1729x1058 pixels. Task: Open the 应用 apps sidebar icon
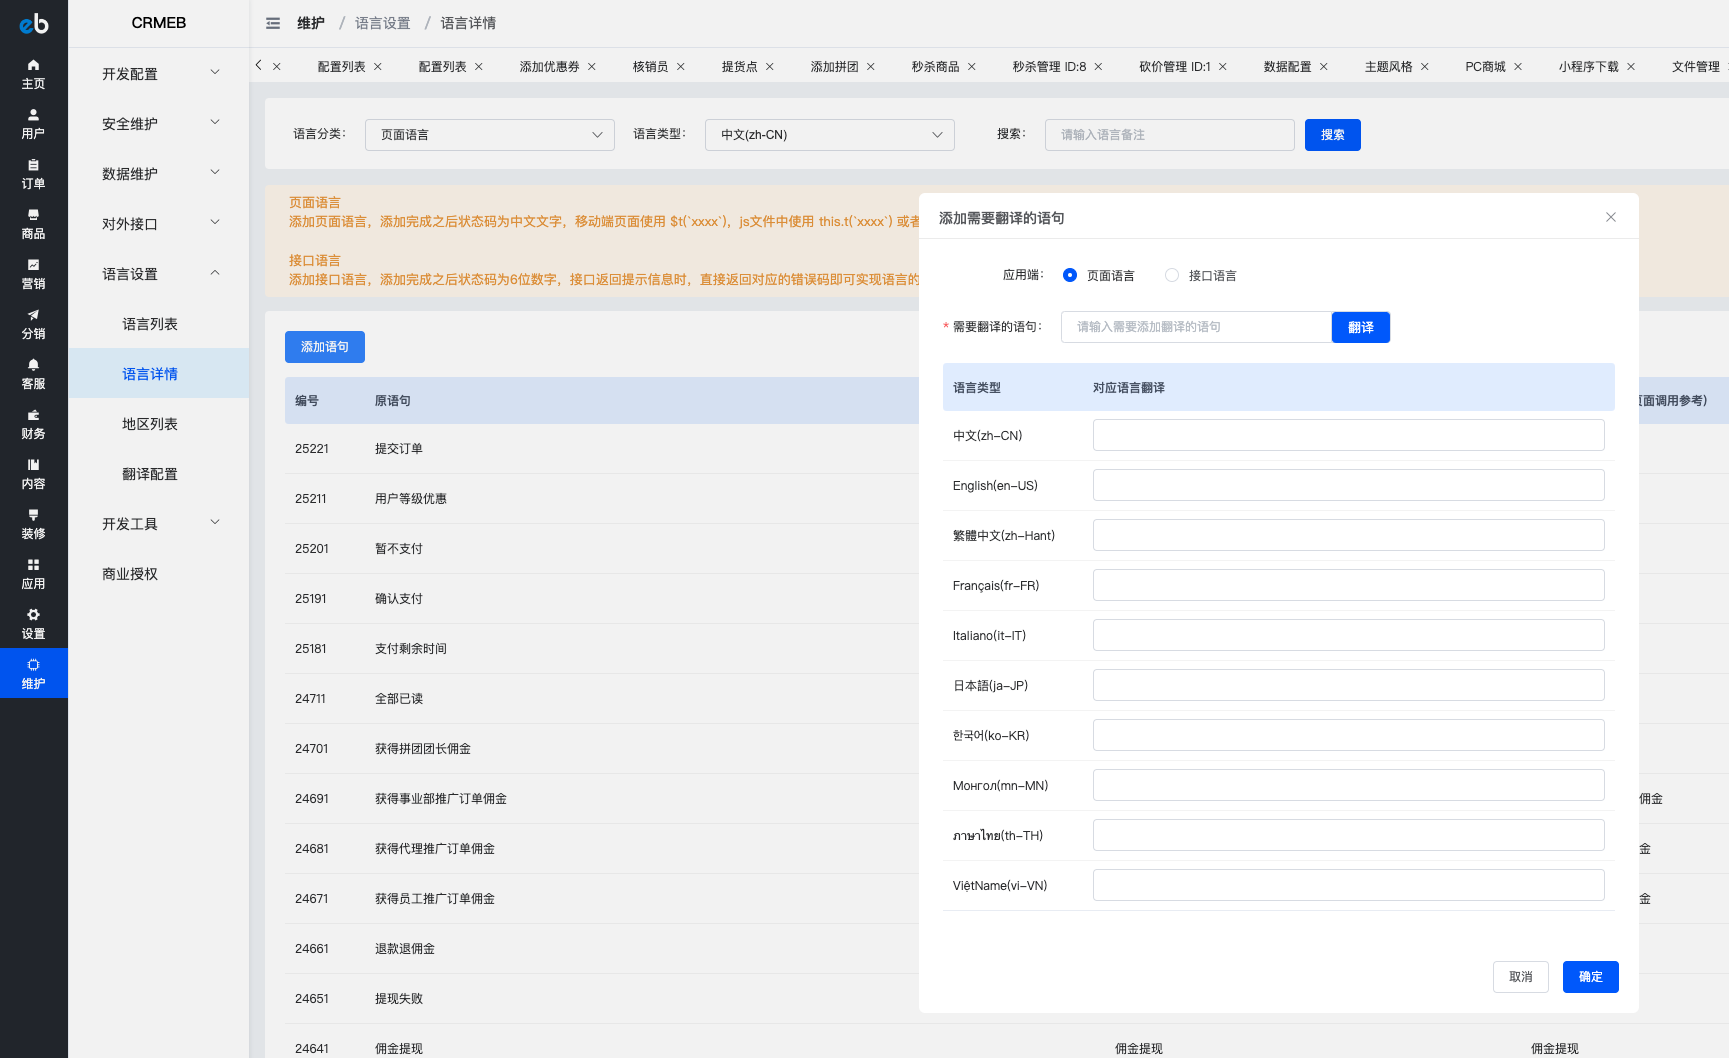(33, 573)
